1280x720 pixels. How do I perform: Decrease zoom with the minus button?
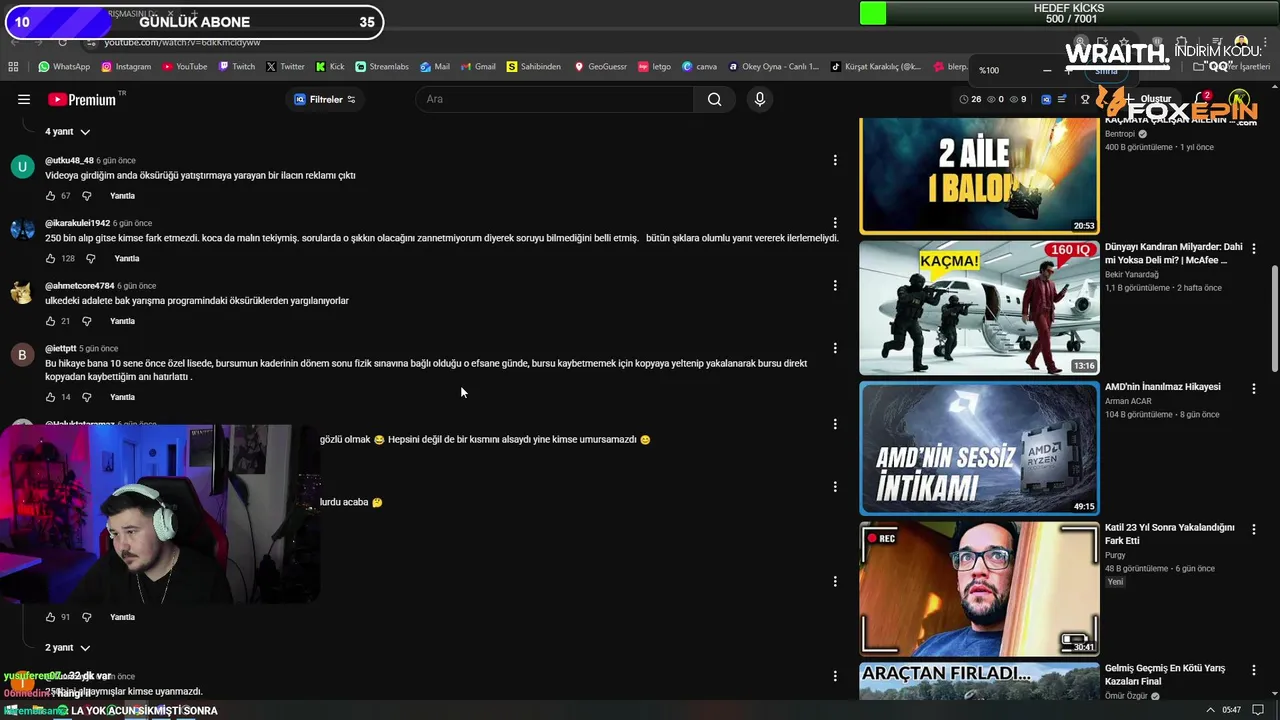point(1047,70)
